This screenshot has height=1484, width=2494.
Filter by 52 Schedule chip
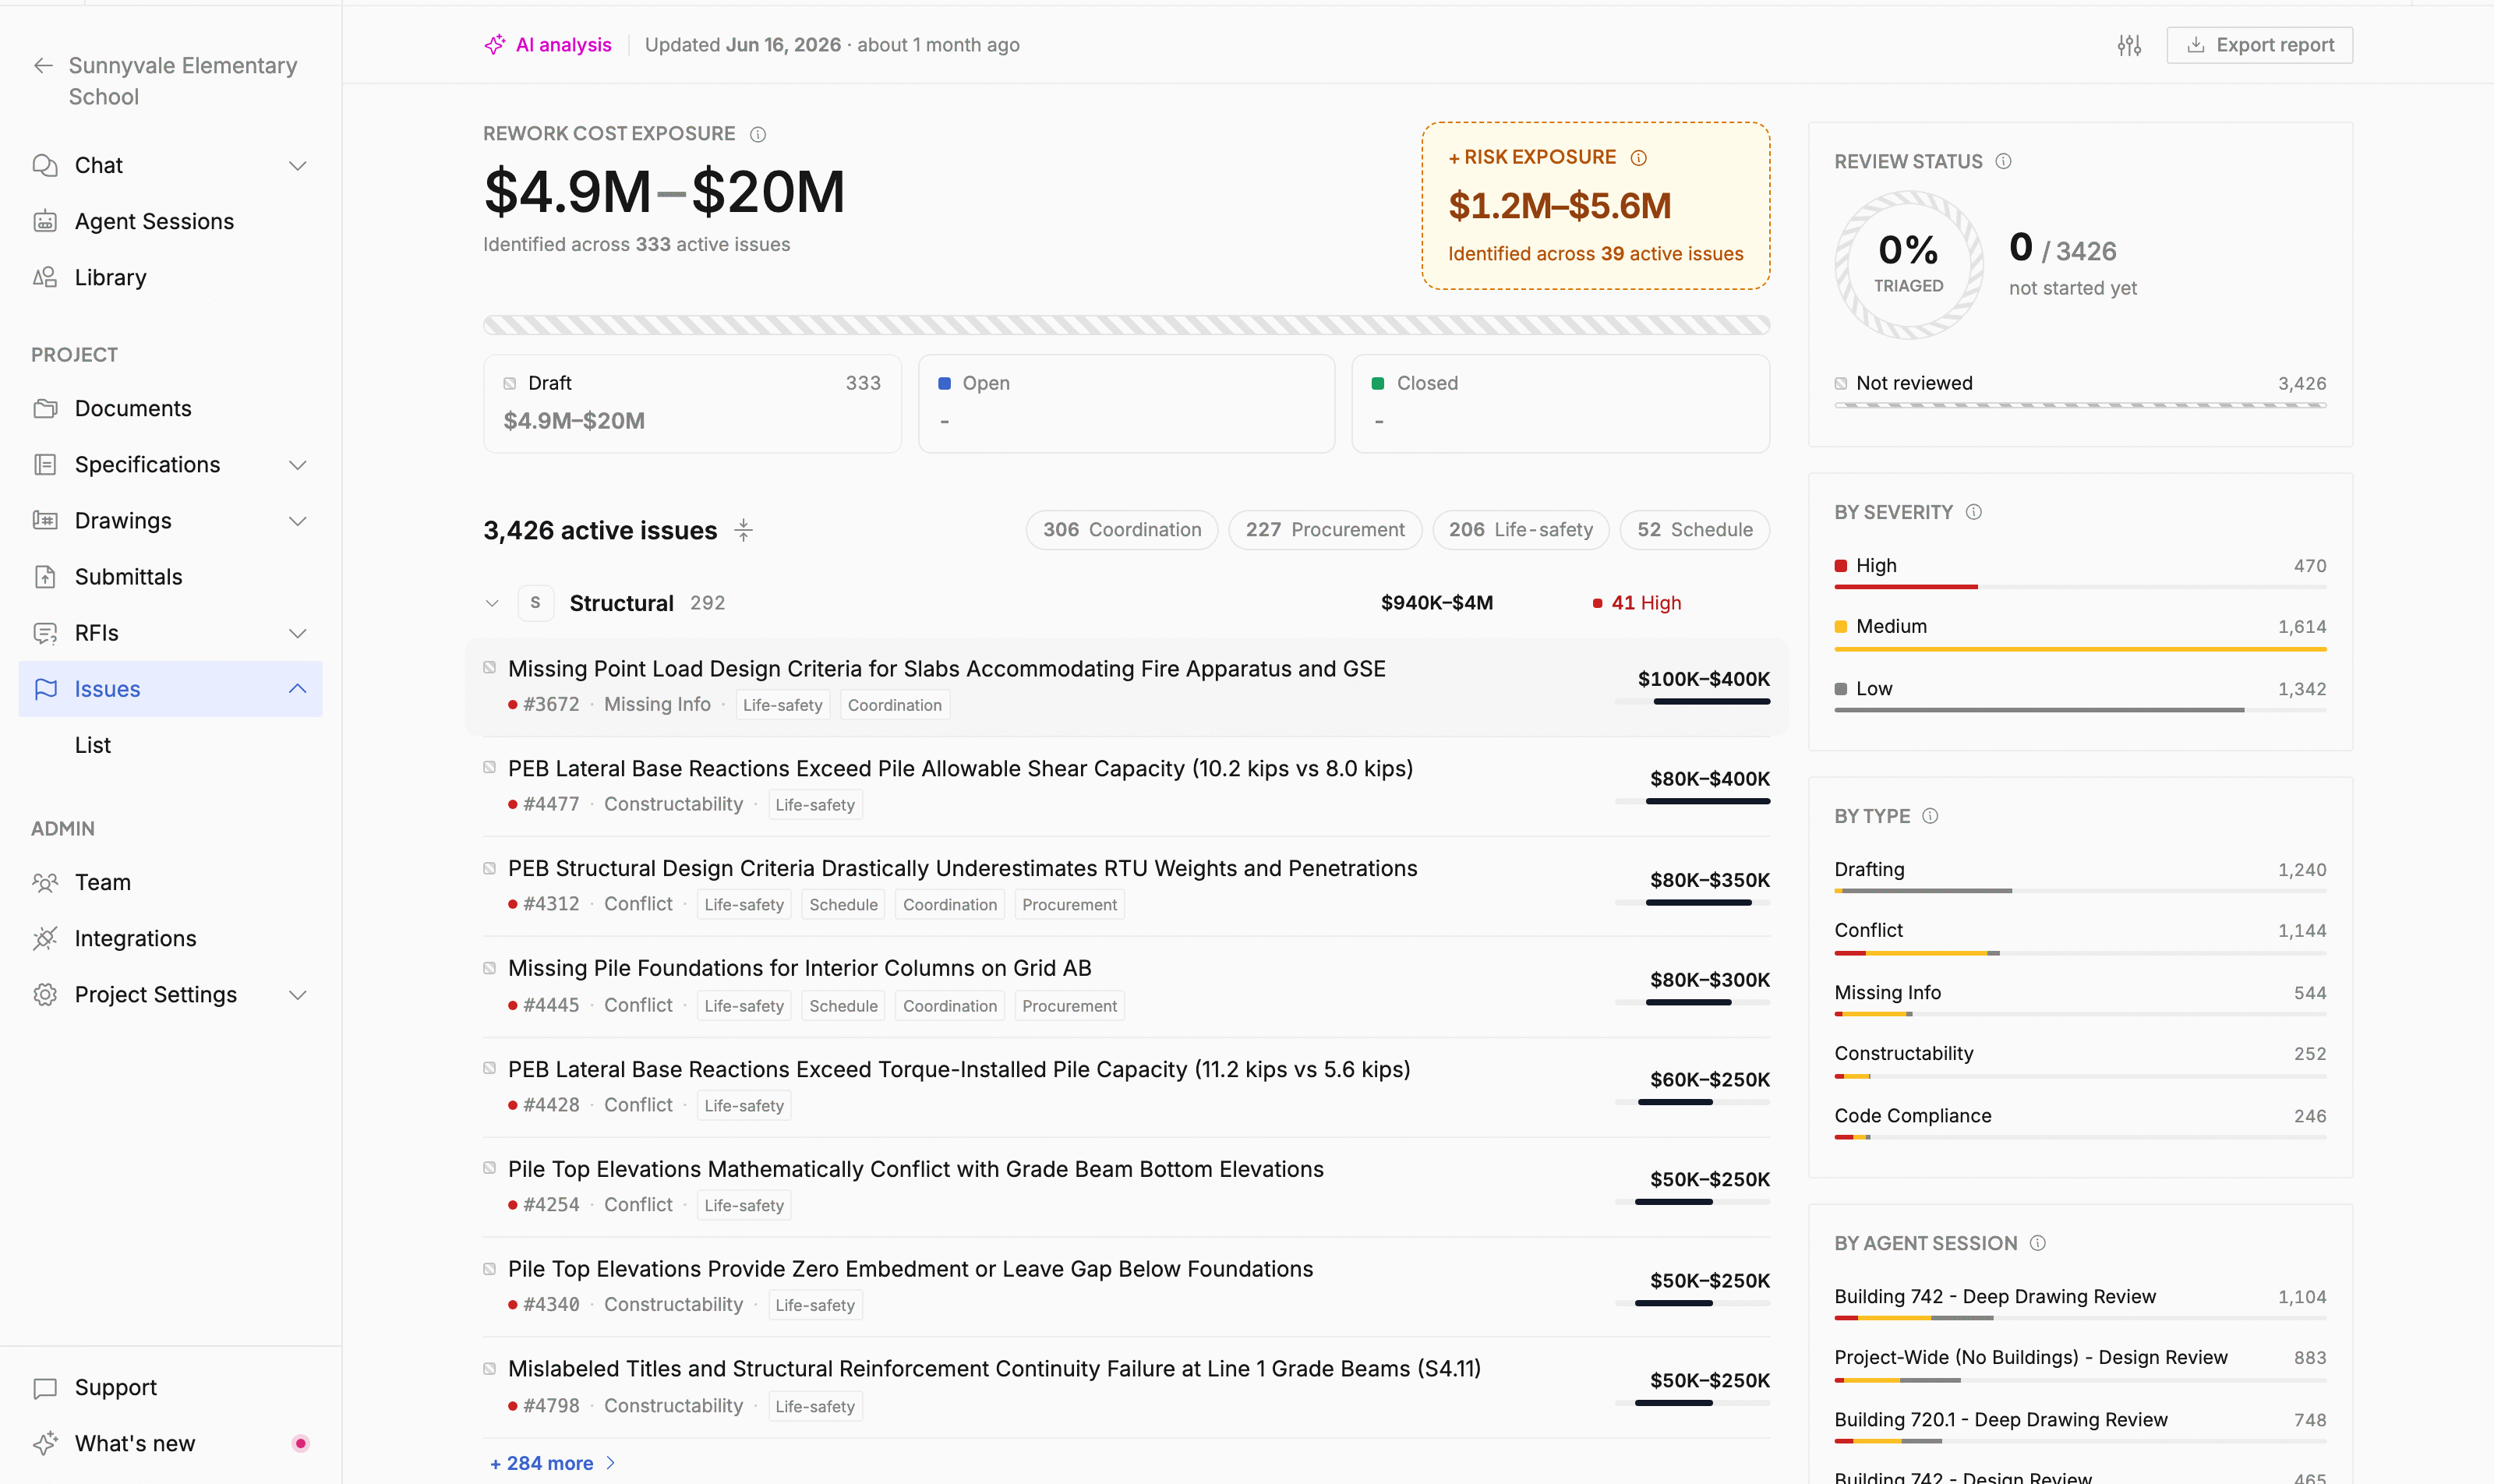(1694, 530)
